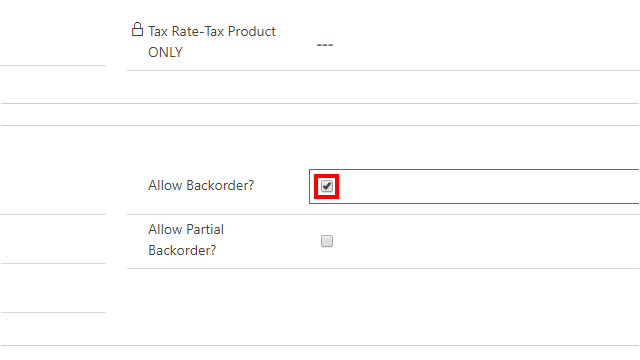Click the Allow Backorder? field label

tap(201, 185)
